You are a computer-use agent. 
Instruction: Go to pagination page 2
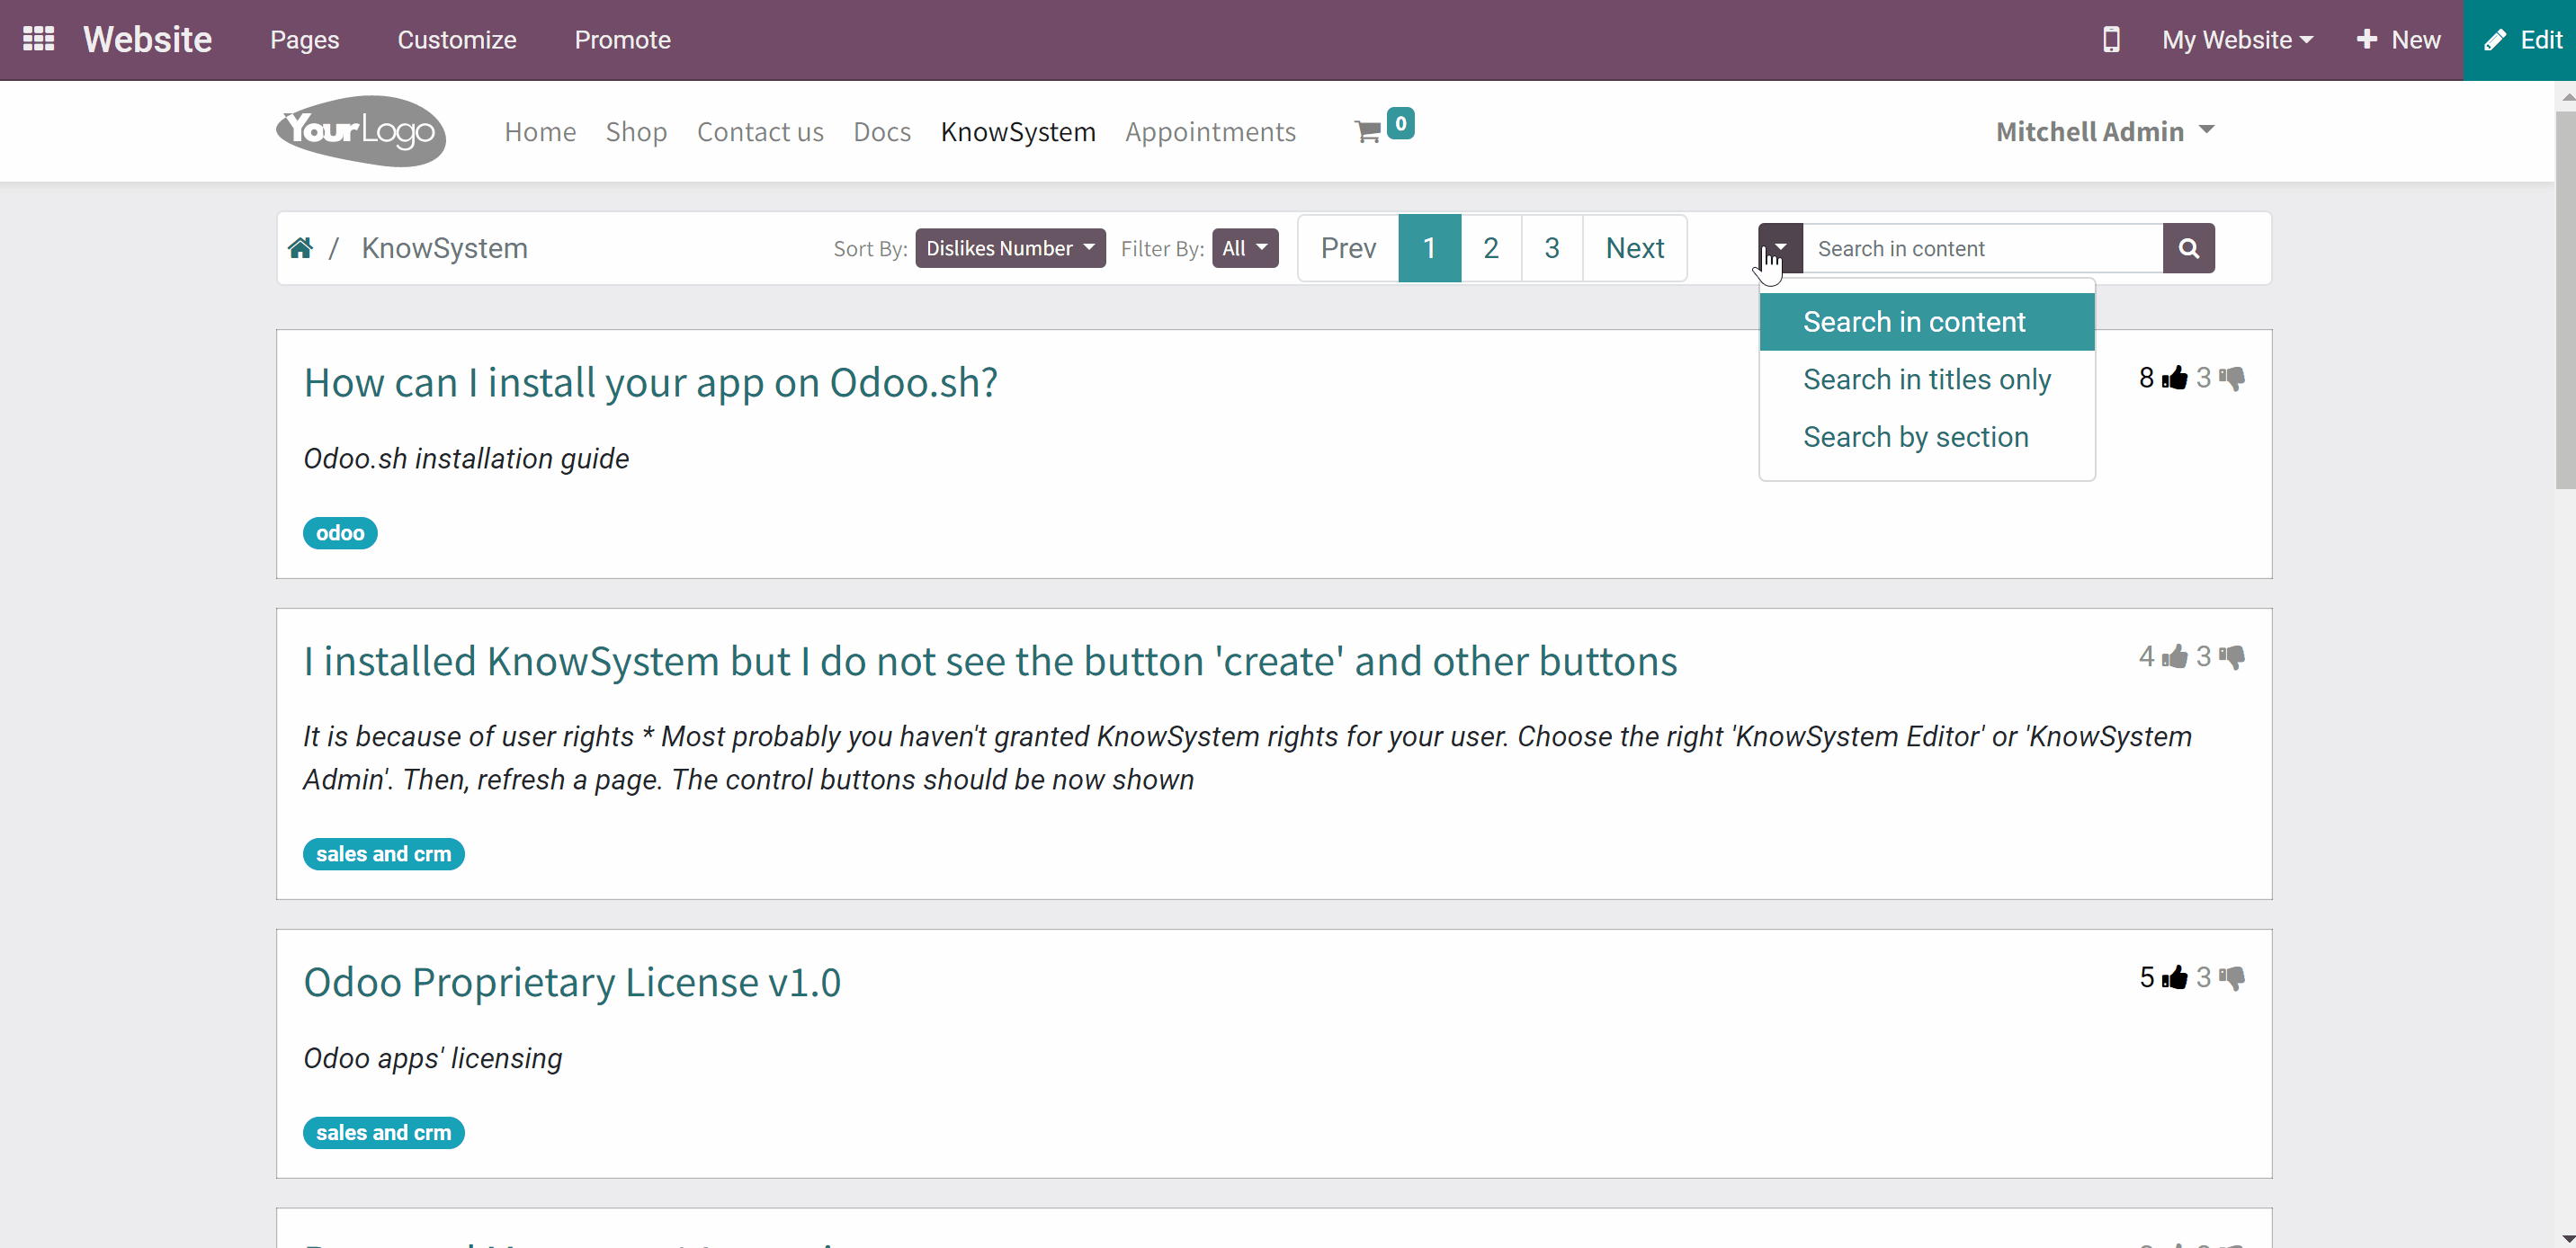1491,248
